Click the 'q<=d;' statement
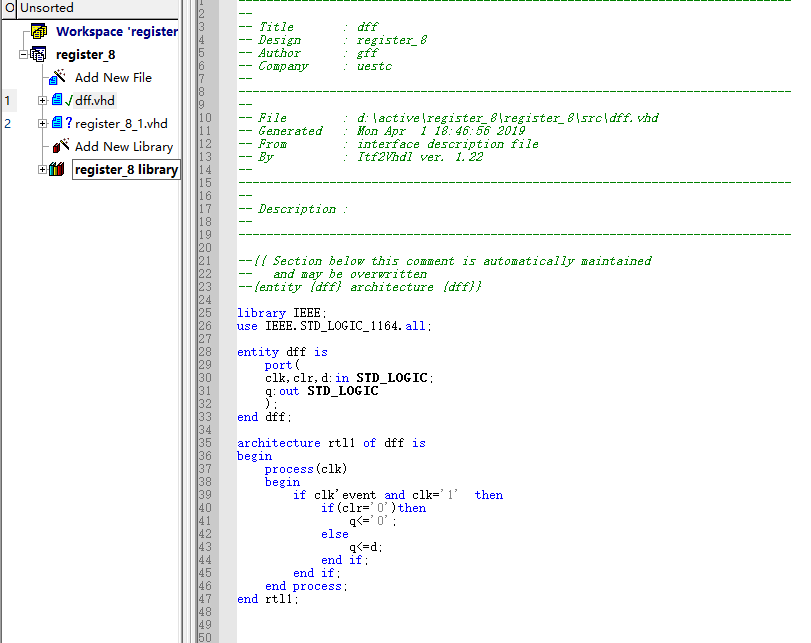Image resolution: width=811 pixels, height=643 pixels. 366,547
